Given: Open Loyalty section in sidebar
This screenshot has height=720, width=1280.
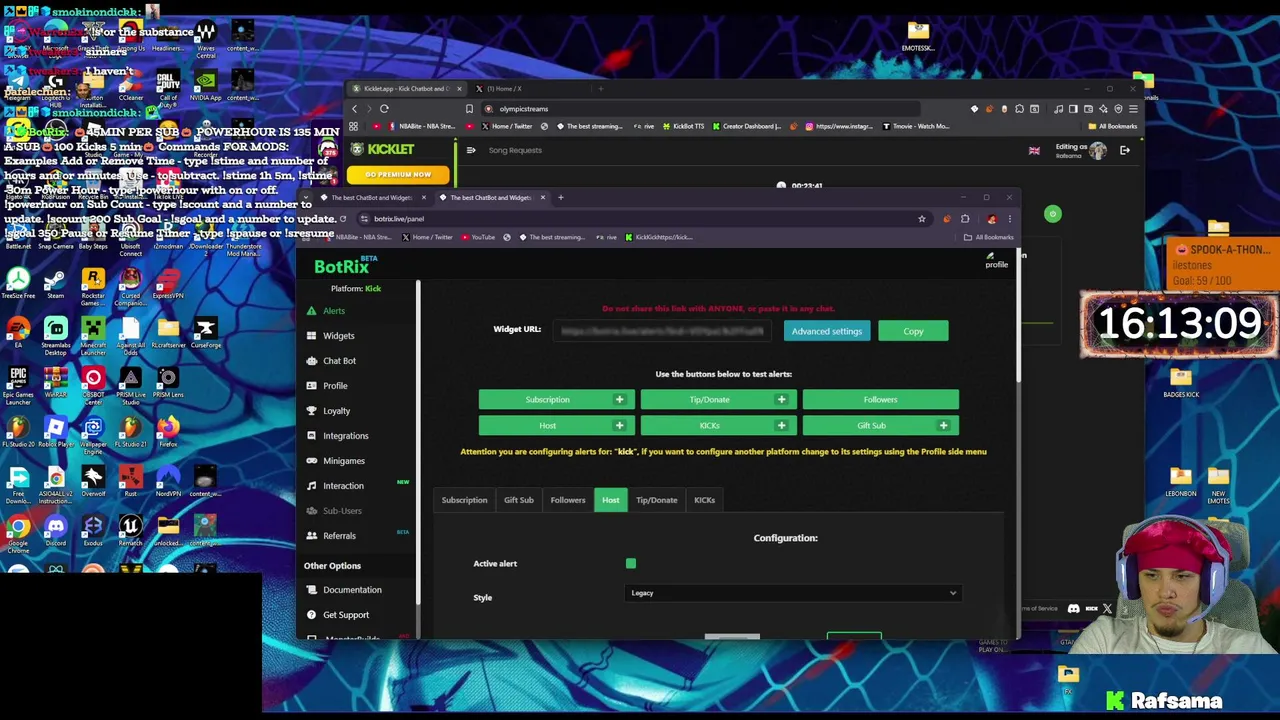Looking at the screenshot, I should 336,411.
